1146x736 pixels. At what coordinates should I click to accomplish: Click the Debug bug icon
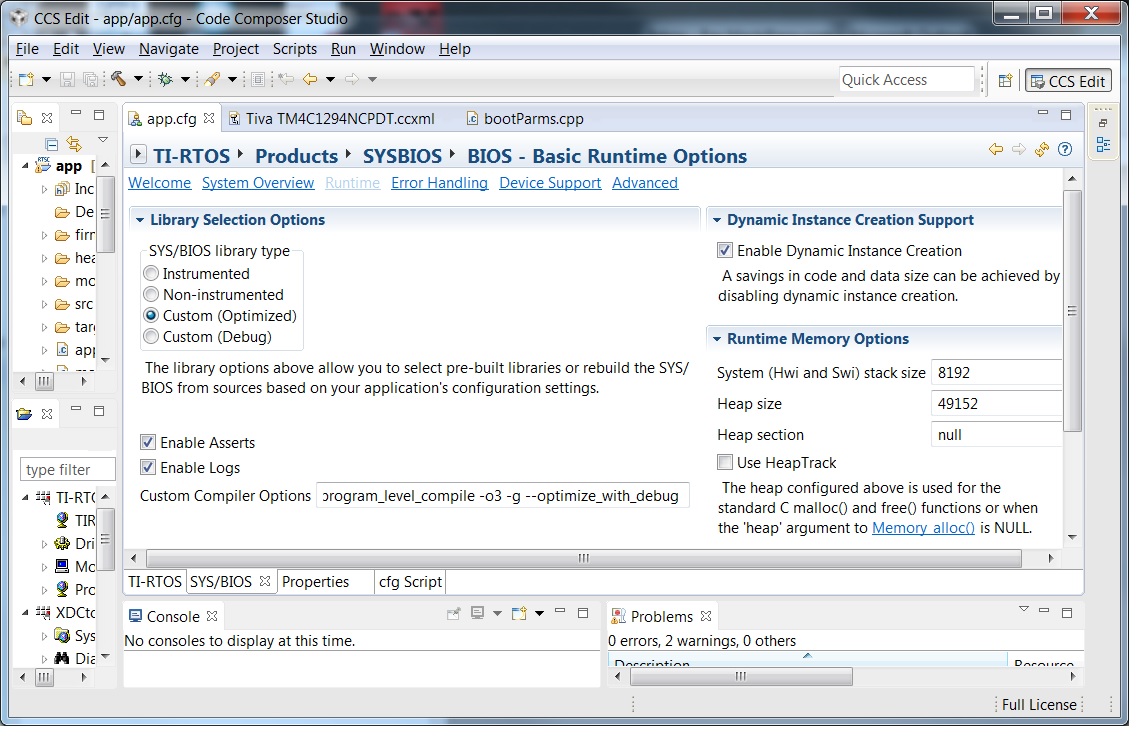(x=166, y=80)
